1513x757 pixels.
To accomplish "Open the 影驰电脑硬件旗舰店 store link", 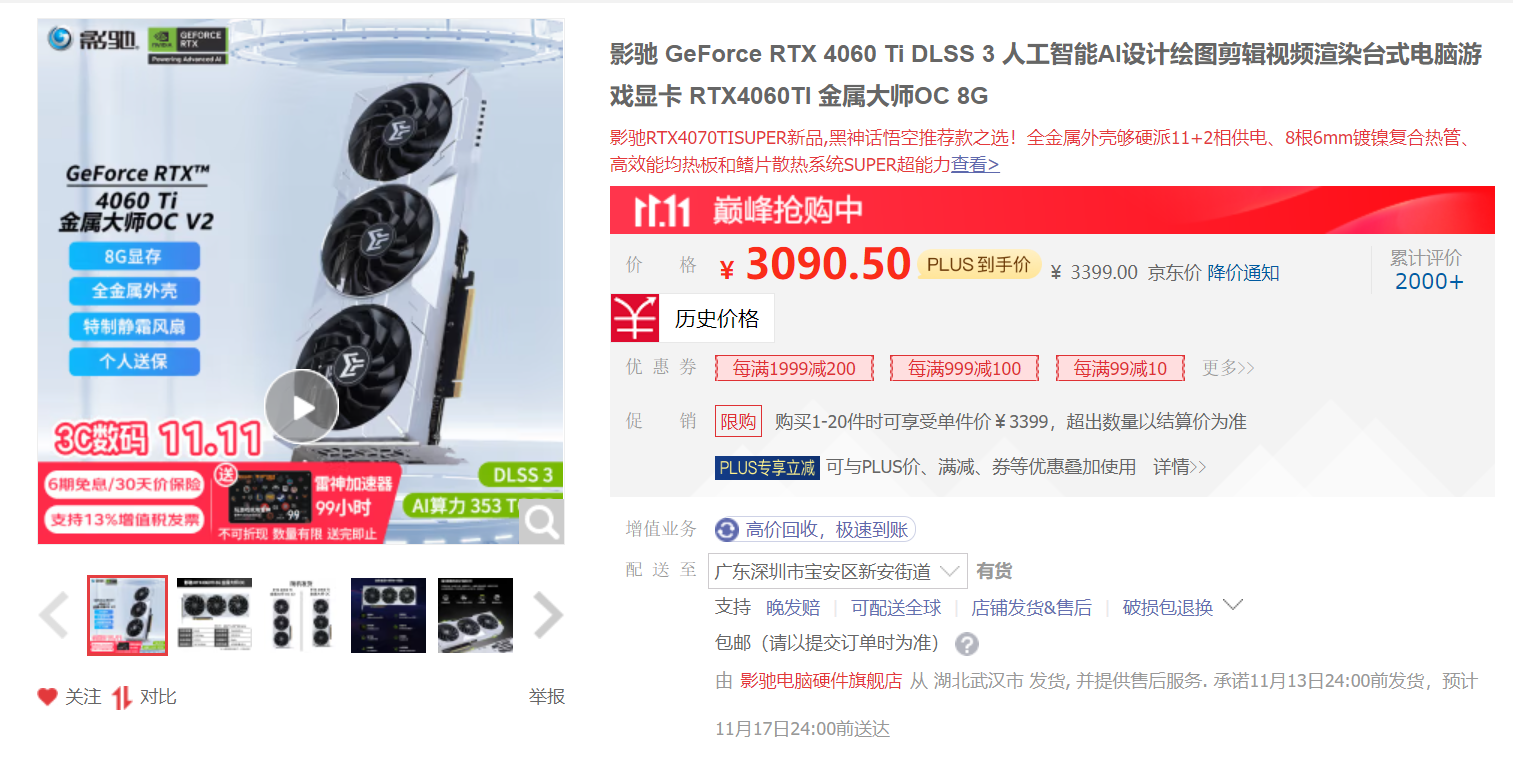I will click(821, 681).
